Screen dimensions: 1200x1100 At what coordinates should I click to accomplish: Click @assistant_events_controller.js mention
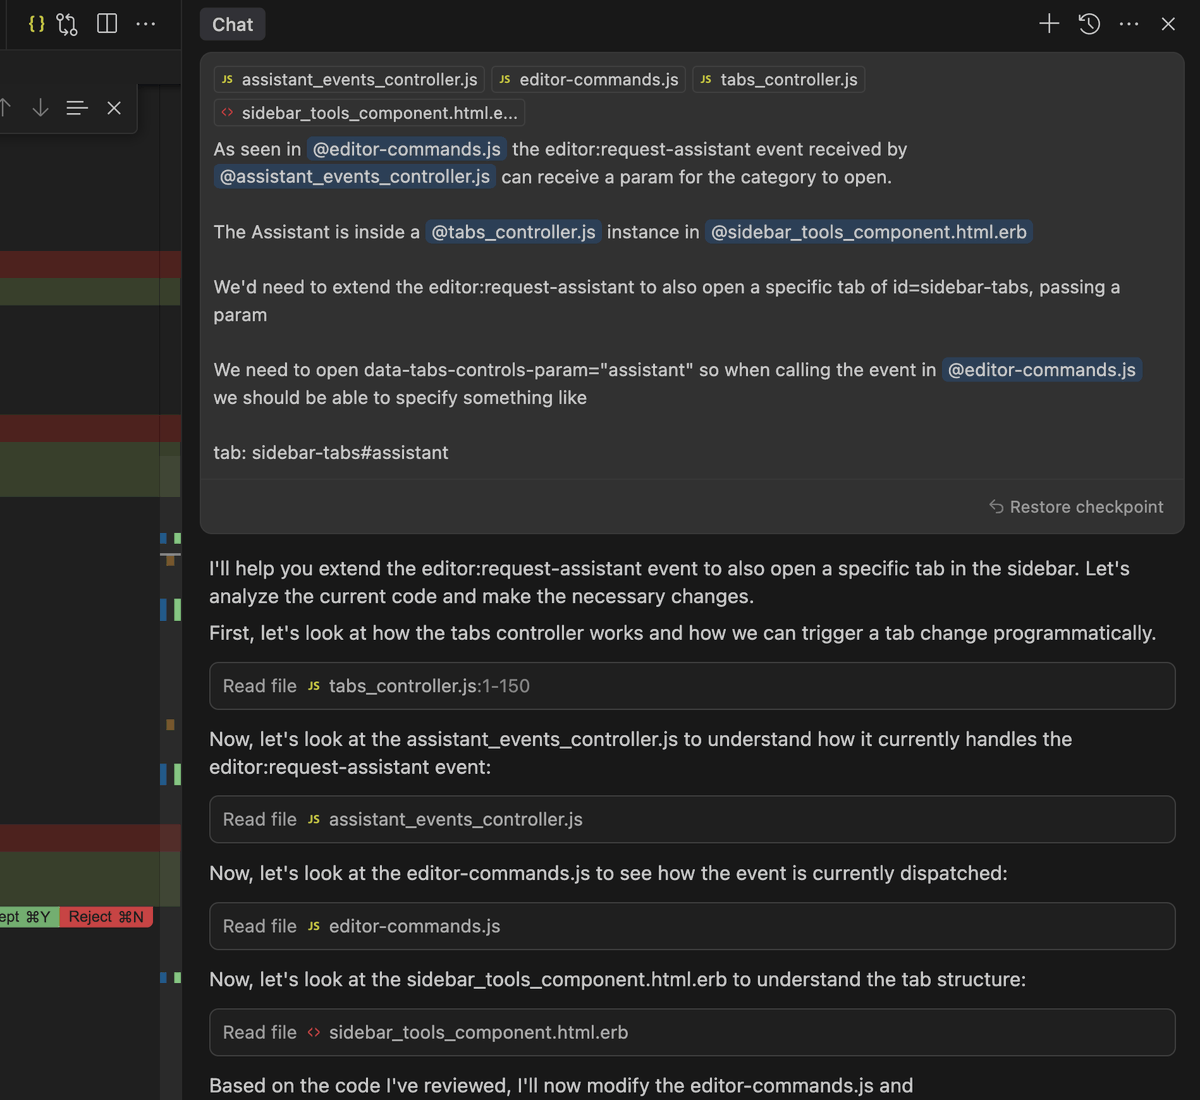coord(354,177)
